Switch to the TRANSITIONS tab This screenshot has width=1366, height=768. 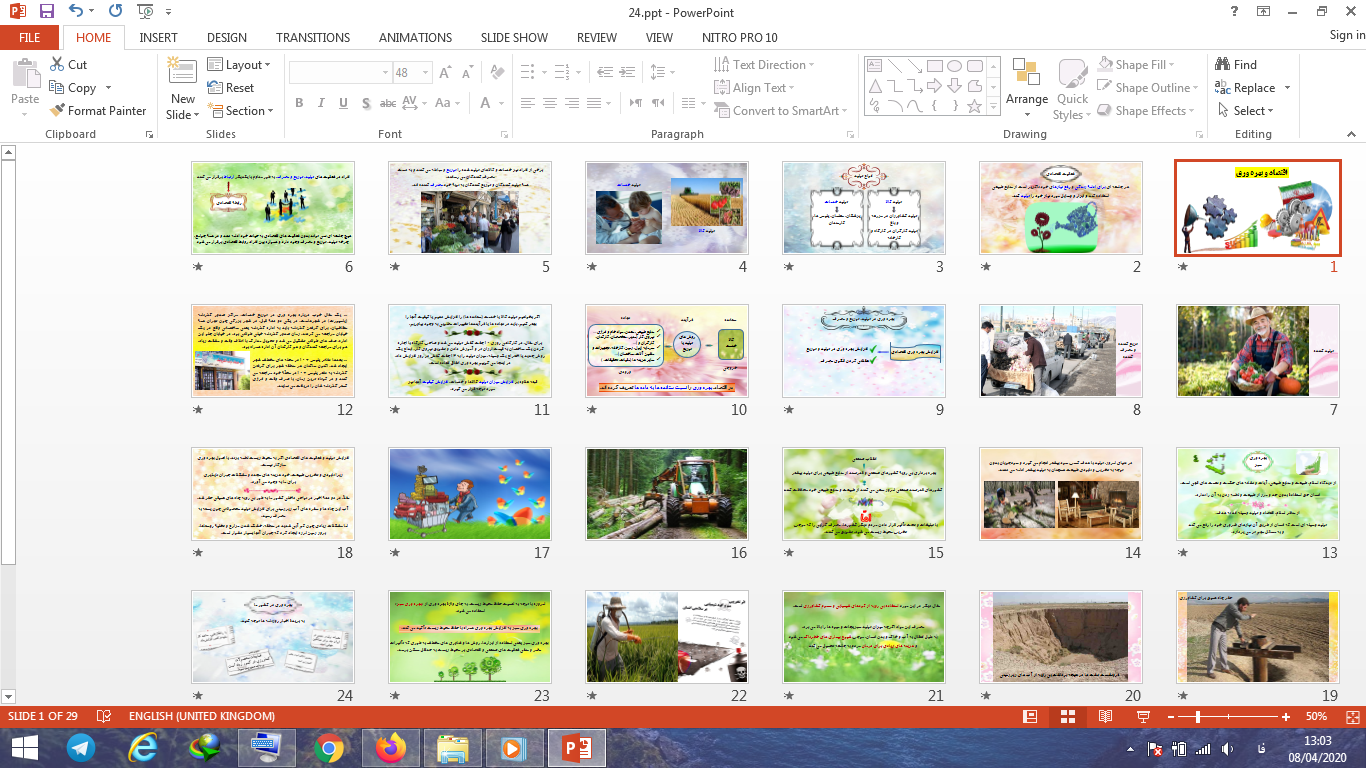pyautogui.click(x=313, y=37)
